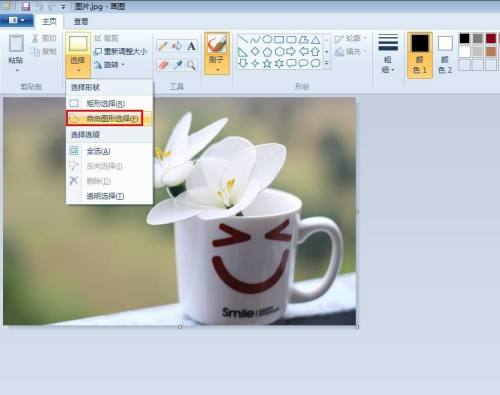Activate Color 1 selector
This screenshot has width=500, height=395.
[420, 55]
